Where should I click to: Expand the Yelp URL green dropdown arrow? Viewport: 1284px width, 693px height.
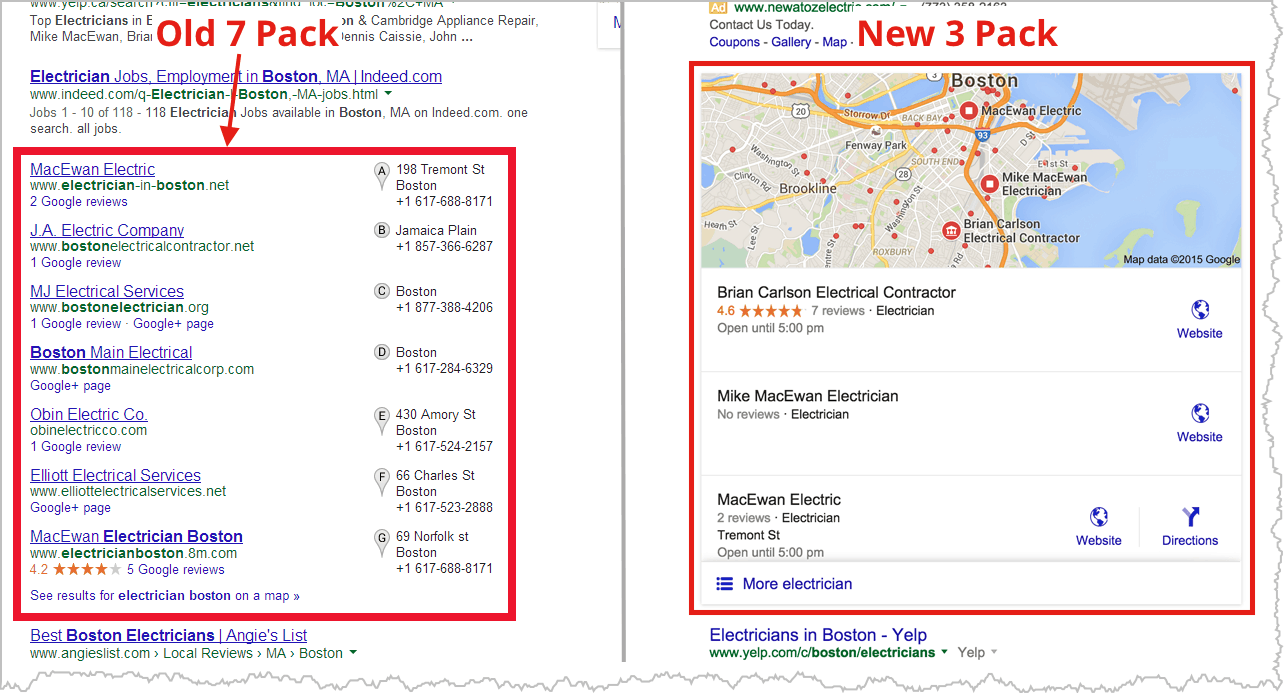point(944,652)
